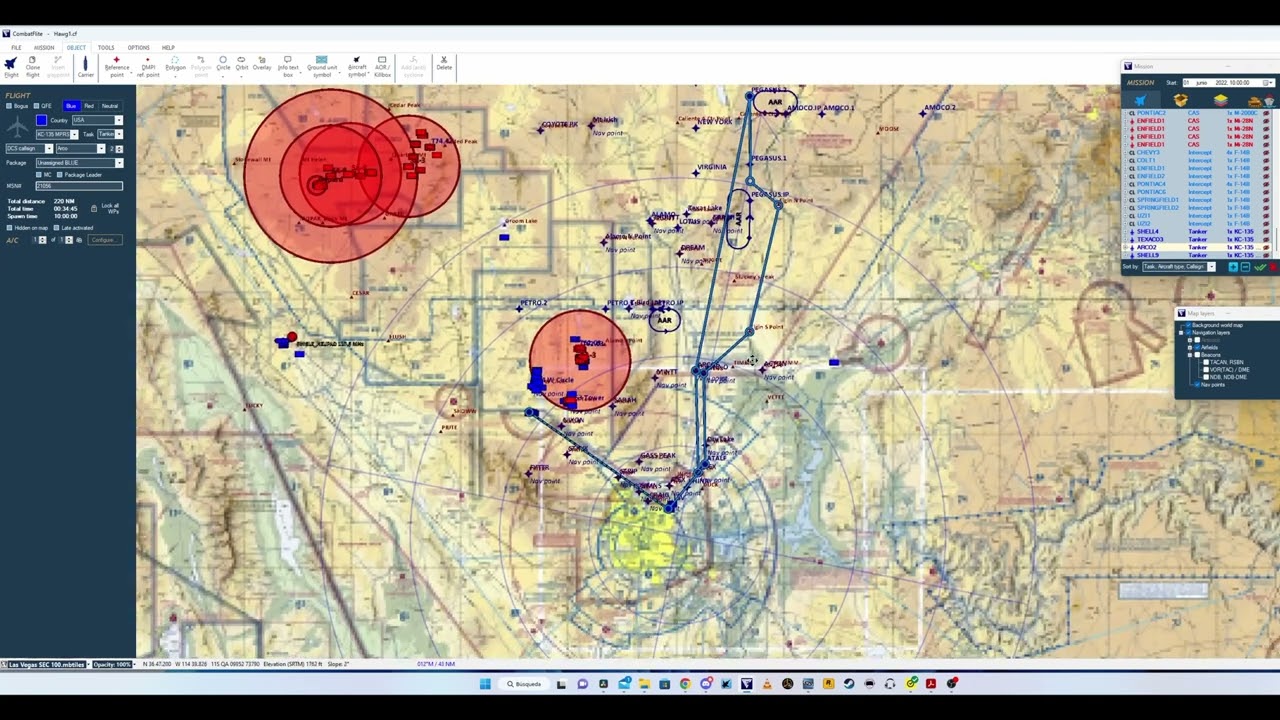Open the FILE menu

click(16, 48)
